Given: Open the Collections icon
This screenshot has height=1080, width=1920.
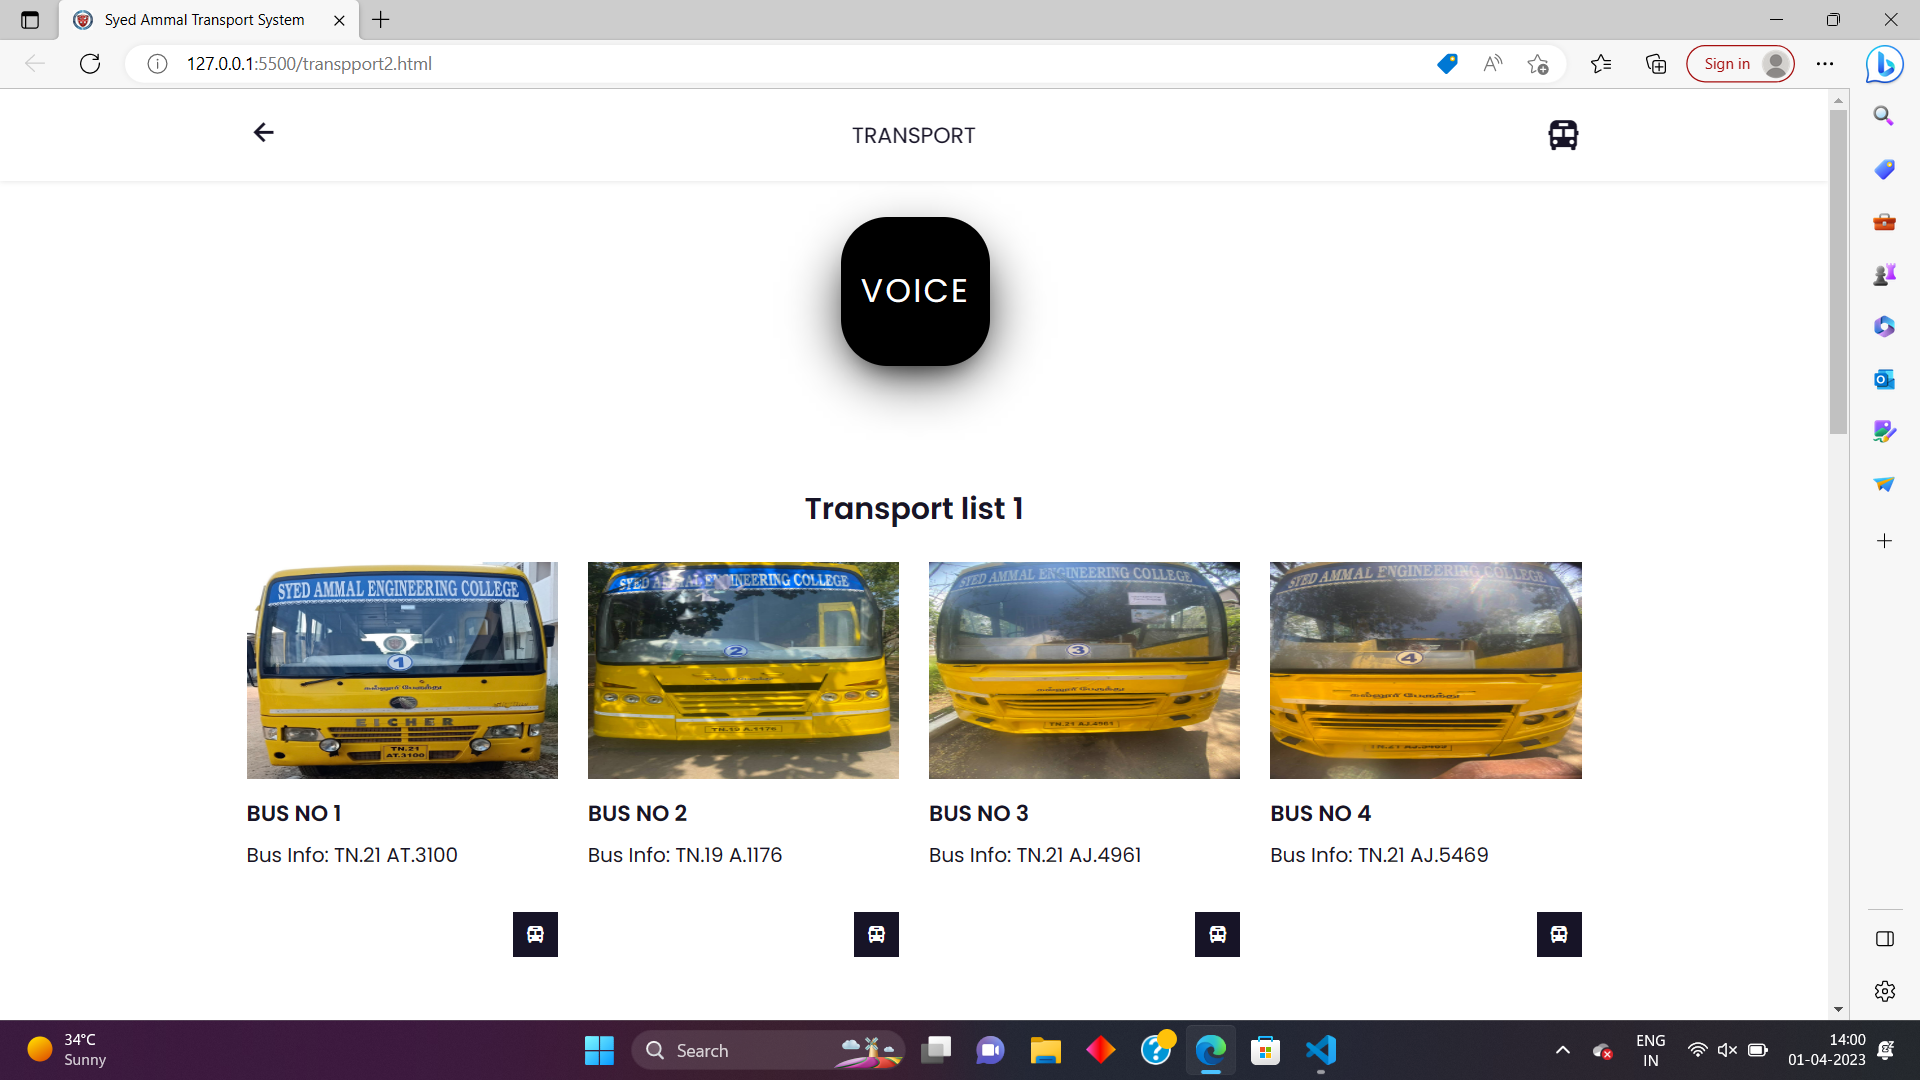Looking at the screenshot, I should [1656, 64].
